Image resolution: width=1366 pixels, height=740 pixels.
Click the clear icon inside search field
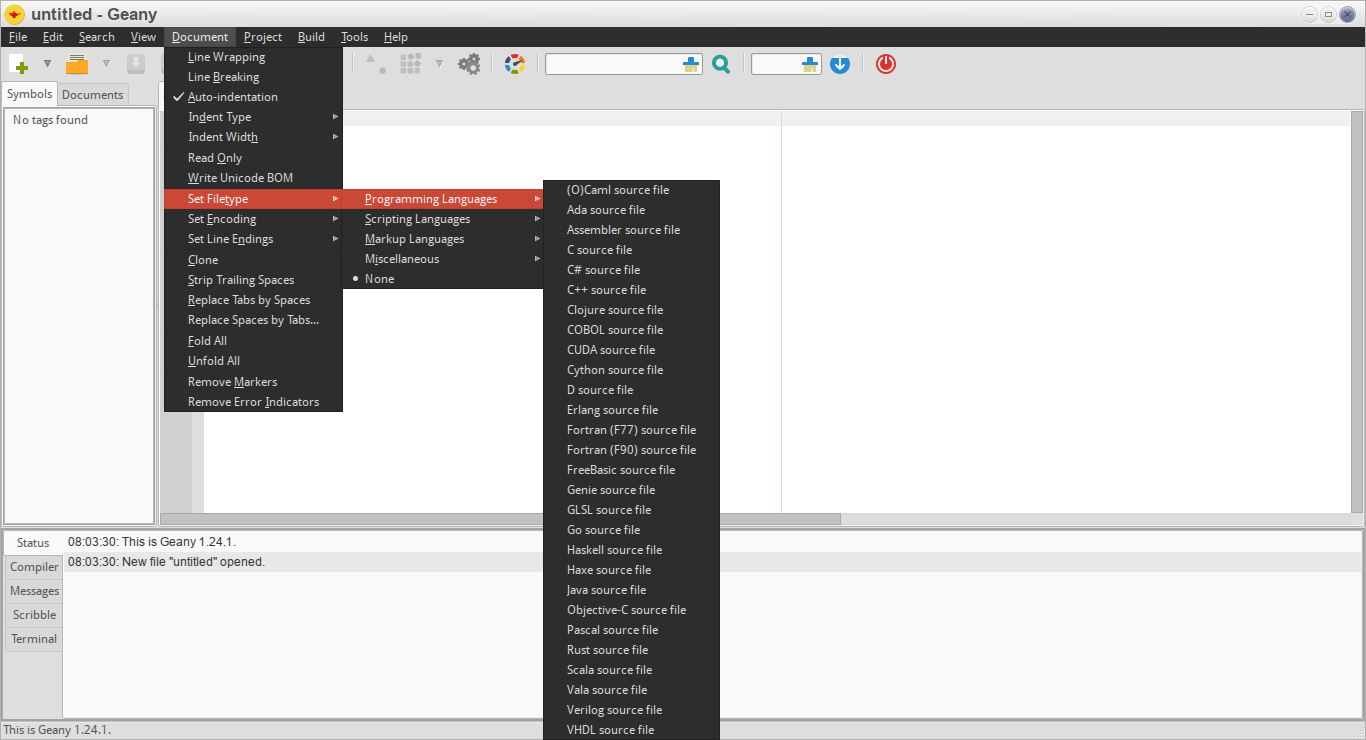point(691,64)
